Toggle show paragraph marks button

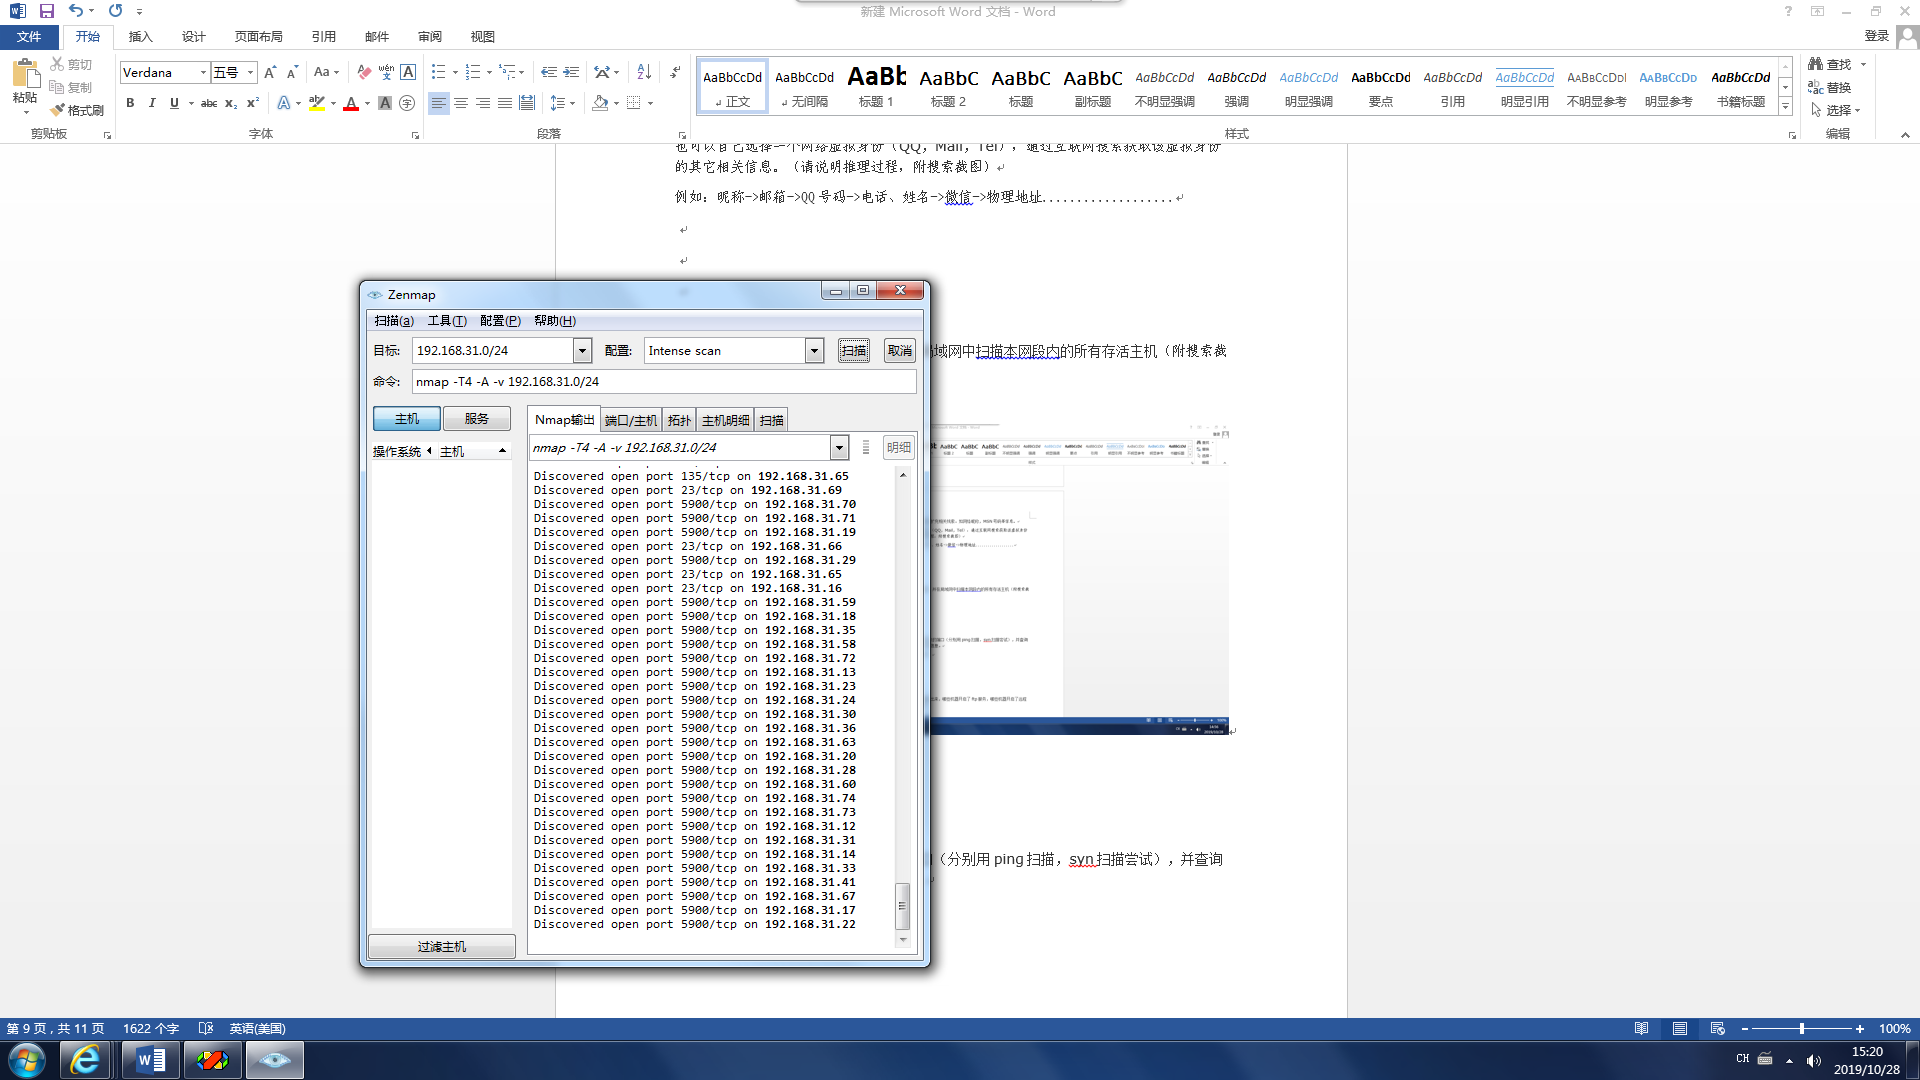click(676, 72)
